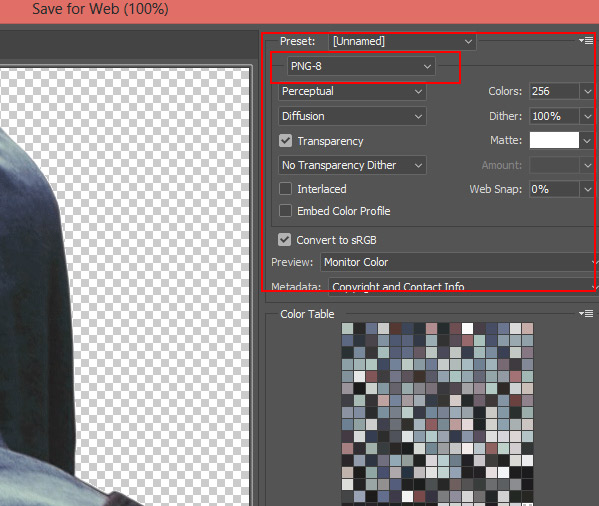The width and height of the screenshot is (599, 506).
Task: Open the Perceptual color reduction dropdown
Action: 352,91
